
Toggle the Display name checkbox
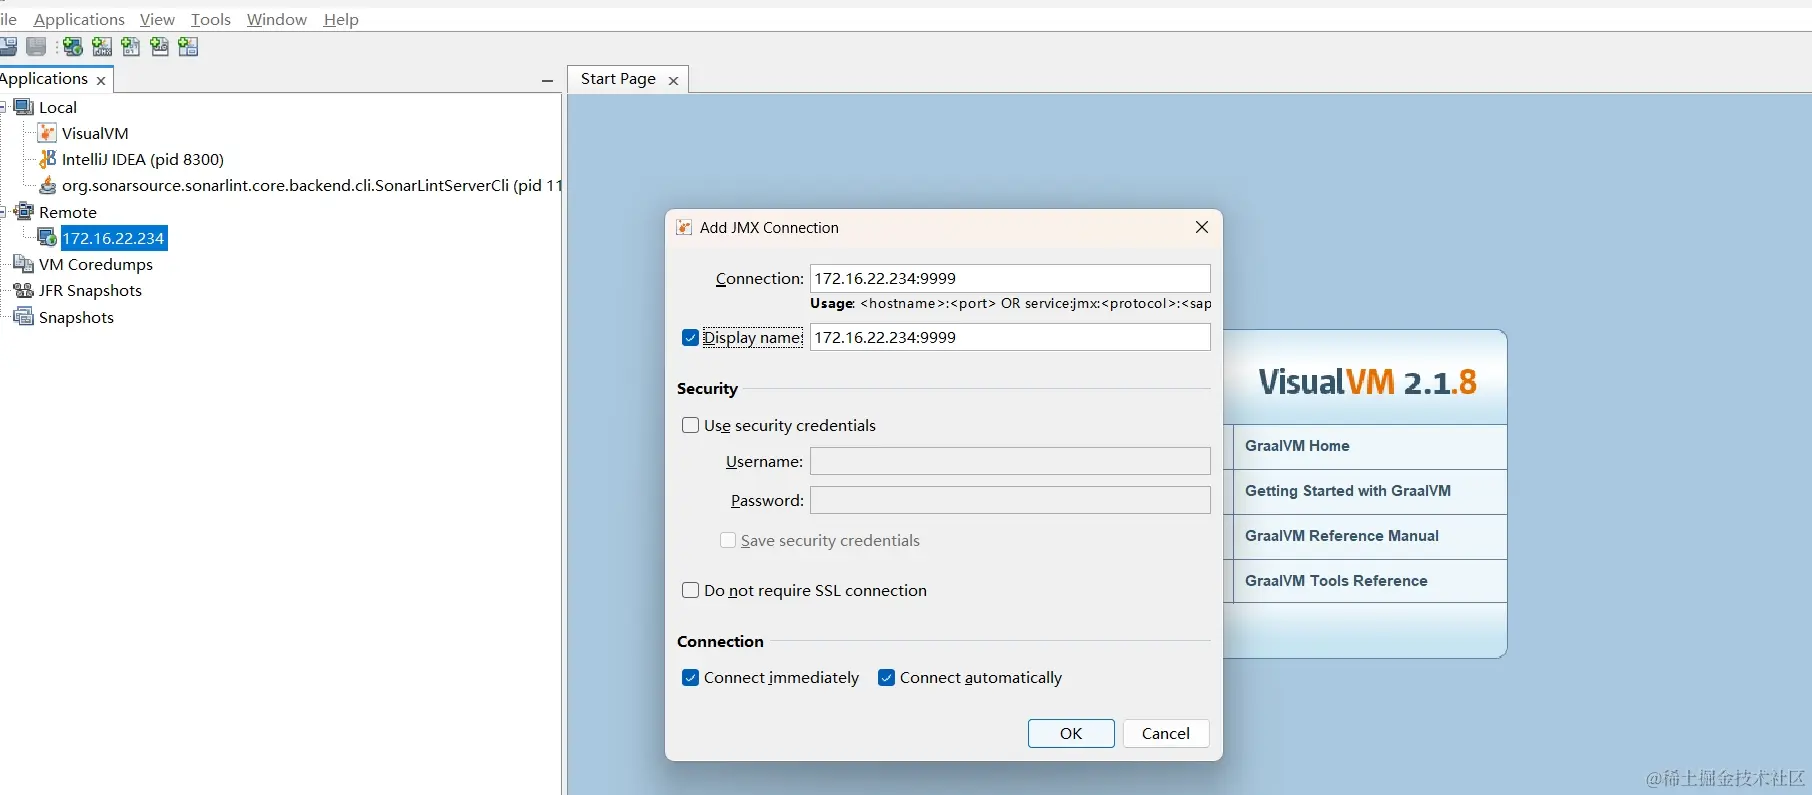point(690,337)
